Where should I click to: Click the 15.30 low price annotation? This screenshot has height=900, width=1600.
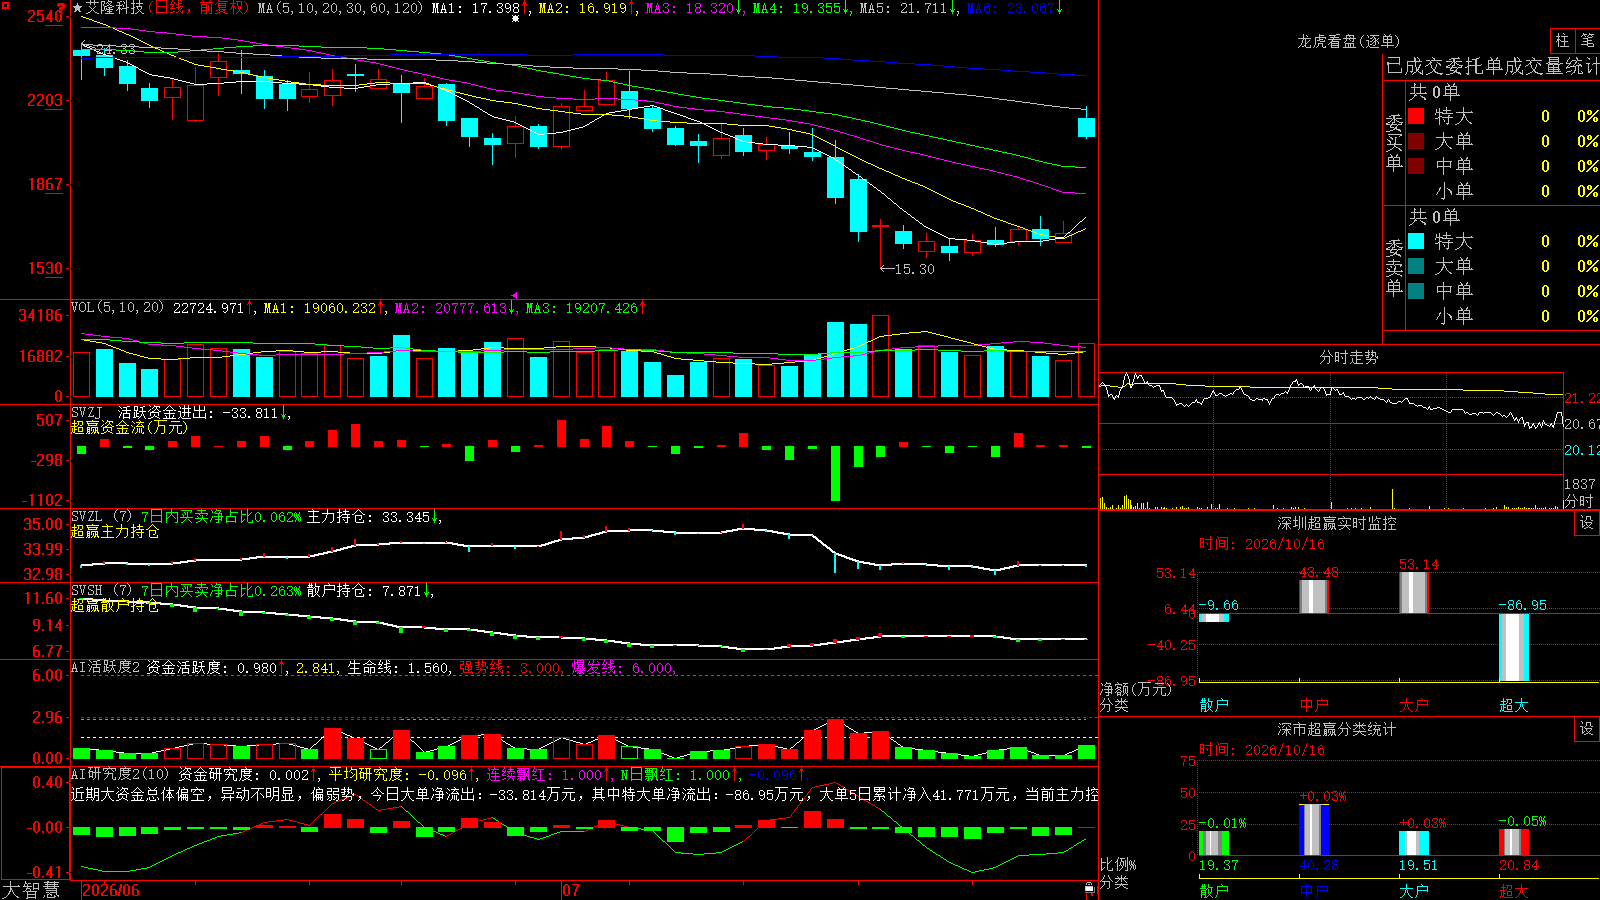pyautogui.click(x=908, y=269)
